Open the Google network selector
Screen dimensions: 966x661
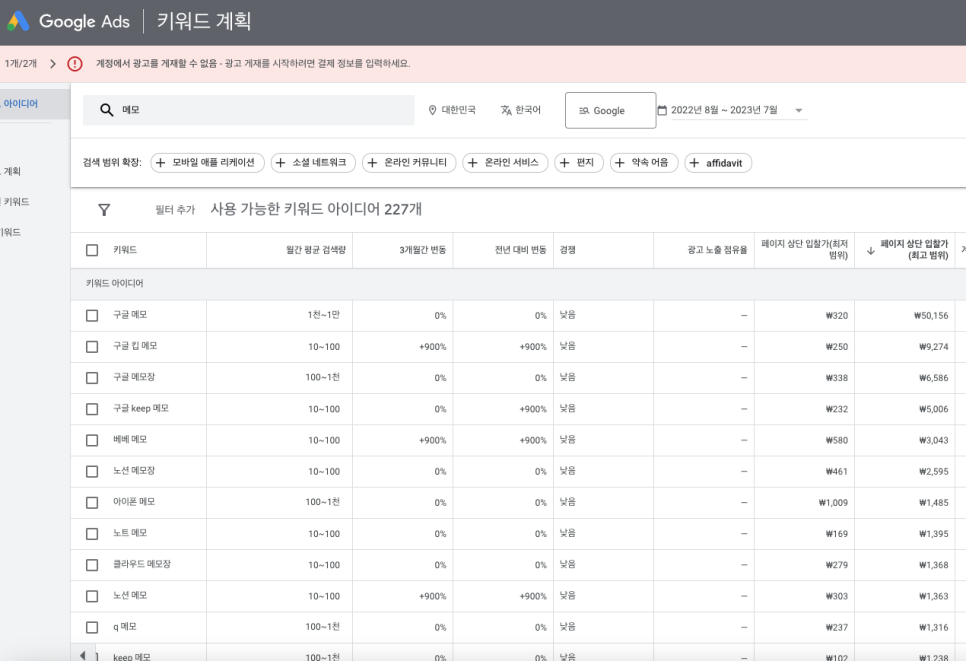611,110
